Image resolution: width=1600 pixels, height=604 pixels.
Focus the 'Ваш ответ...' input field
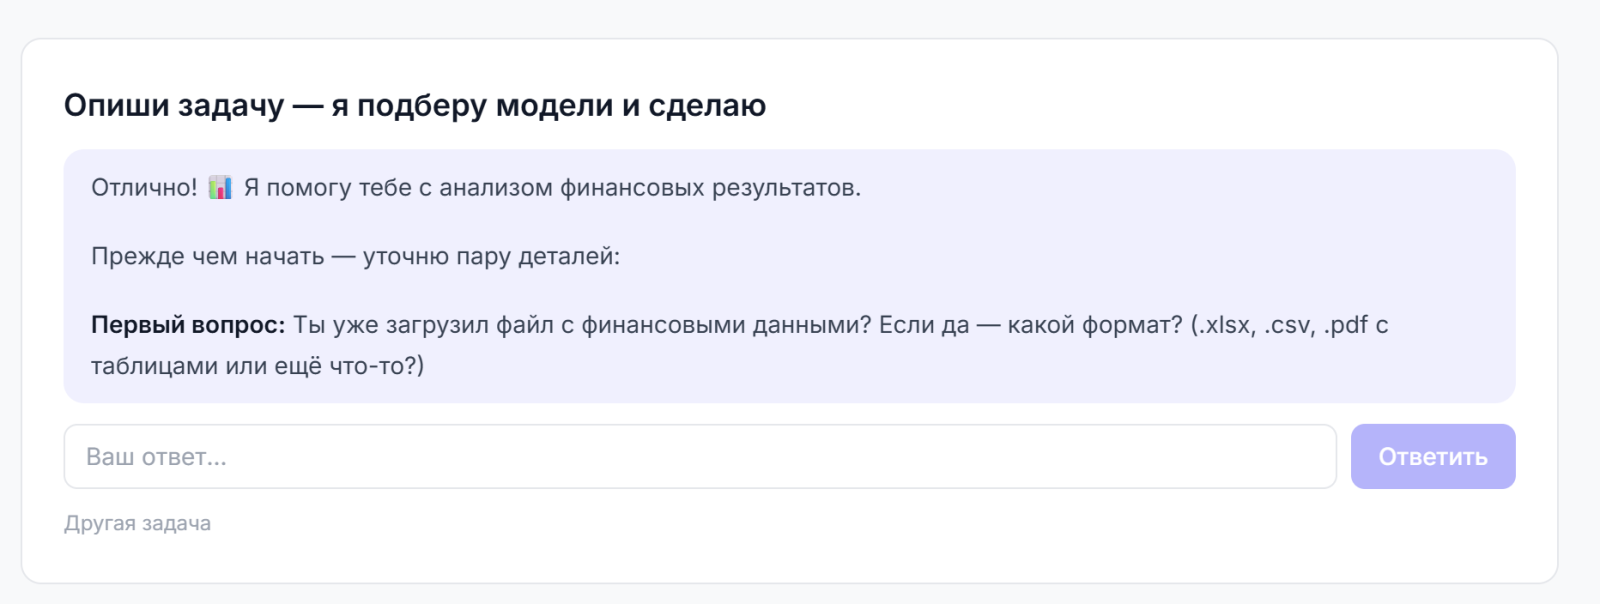click(x=700, y=457)
